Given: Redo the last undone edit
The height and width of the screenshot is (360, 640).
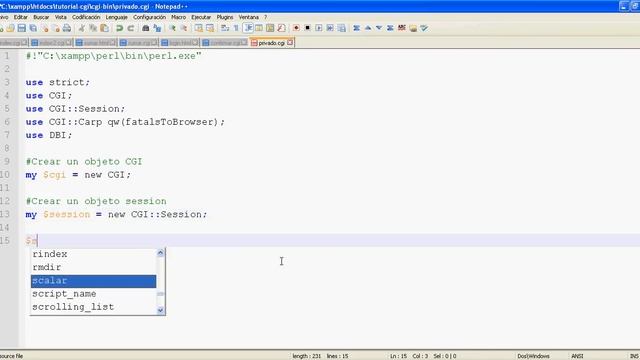Looking at the screenshot, I should click(x=131, y=28).
